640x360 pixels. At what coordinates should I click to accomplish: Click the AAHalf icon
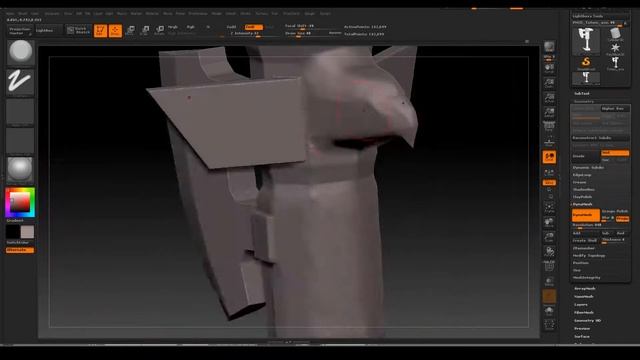549,113
